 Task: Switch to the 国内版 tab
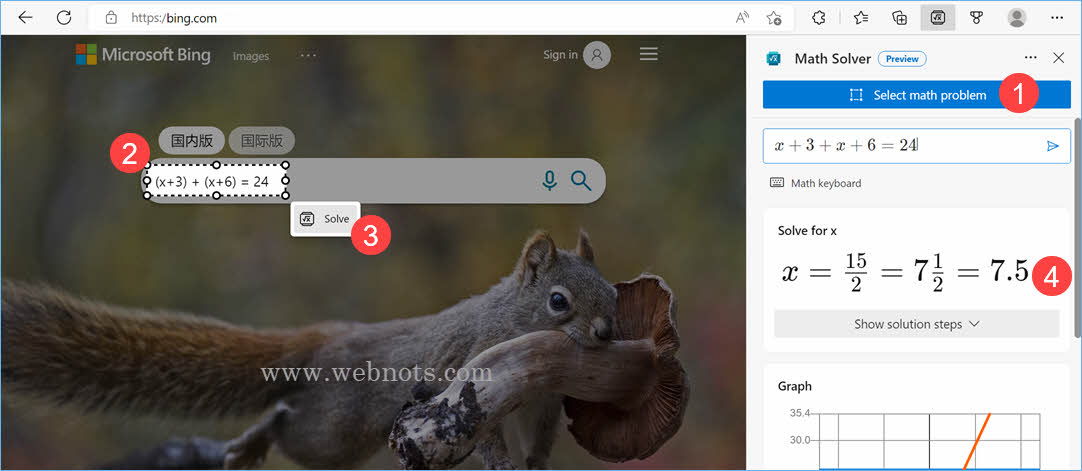191,141
